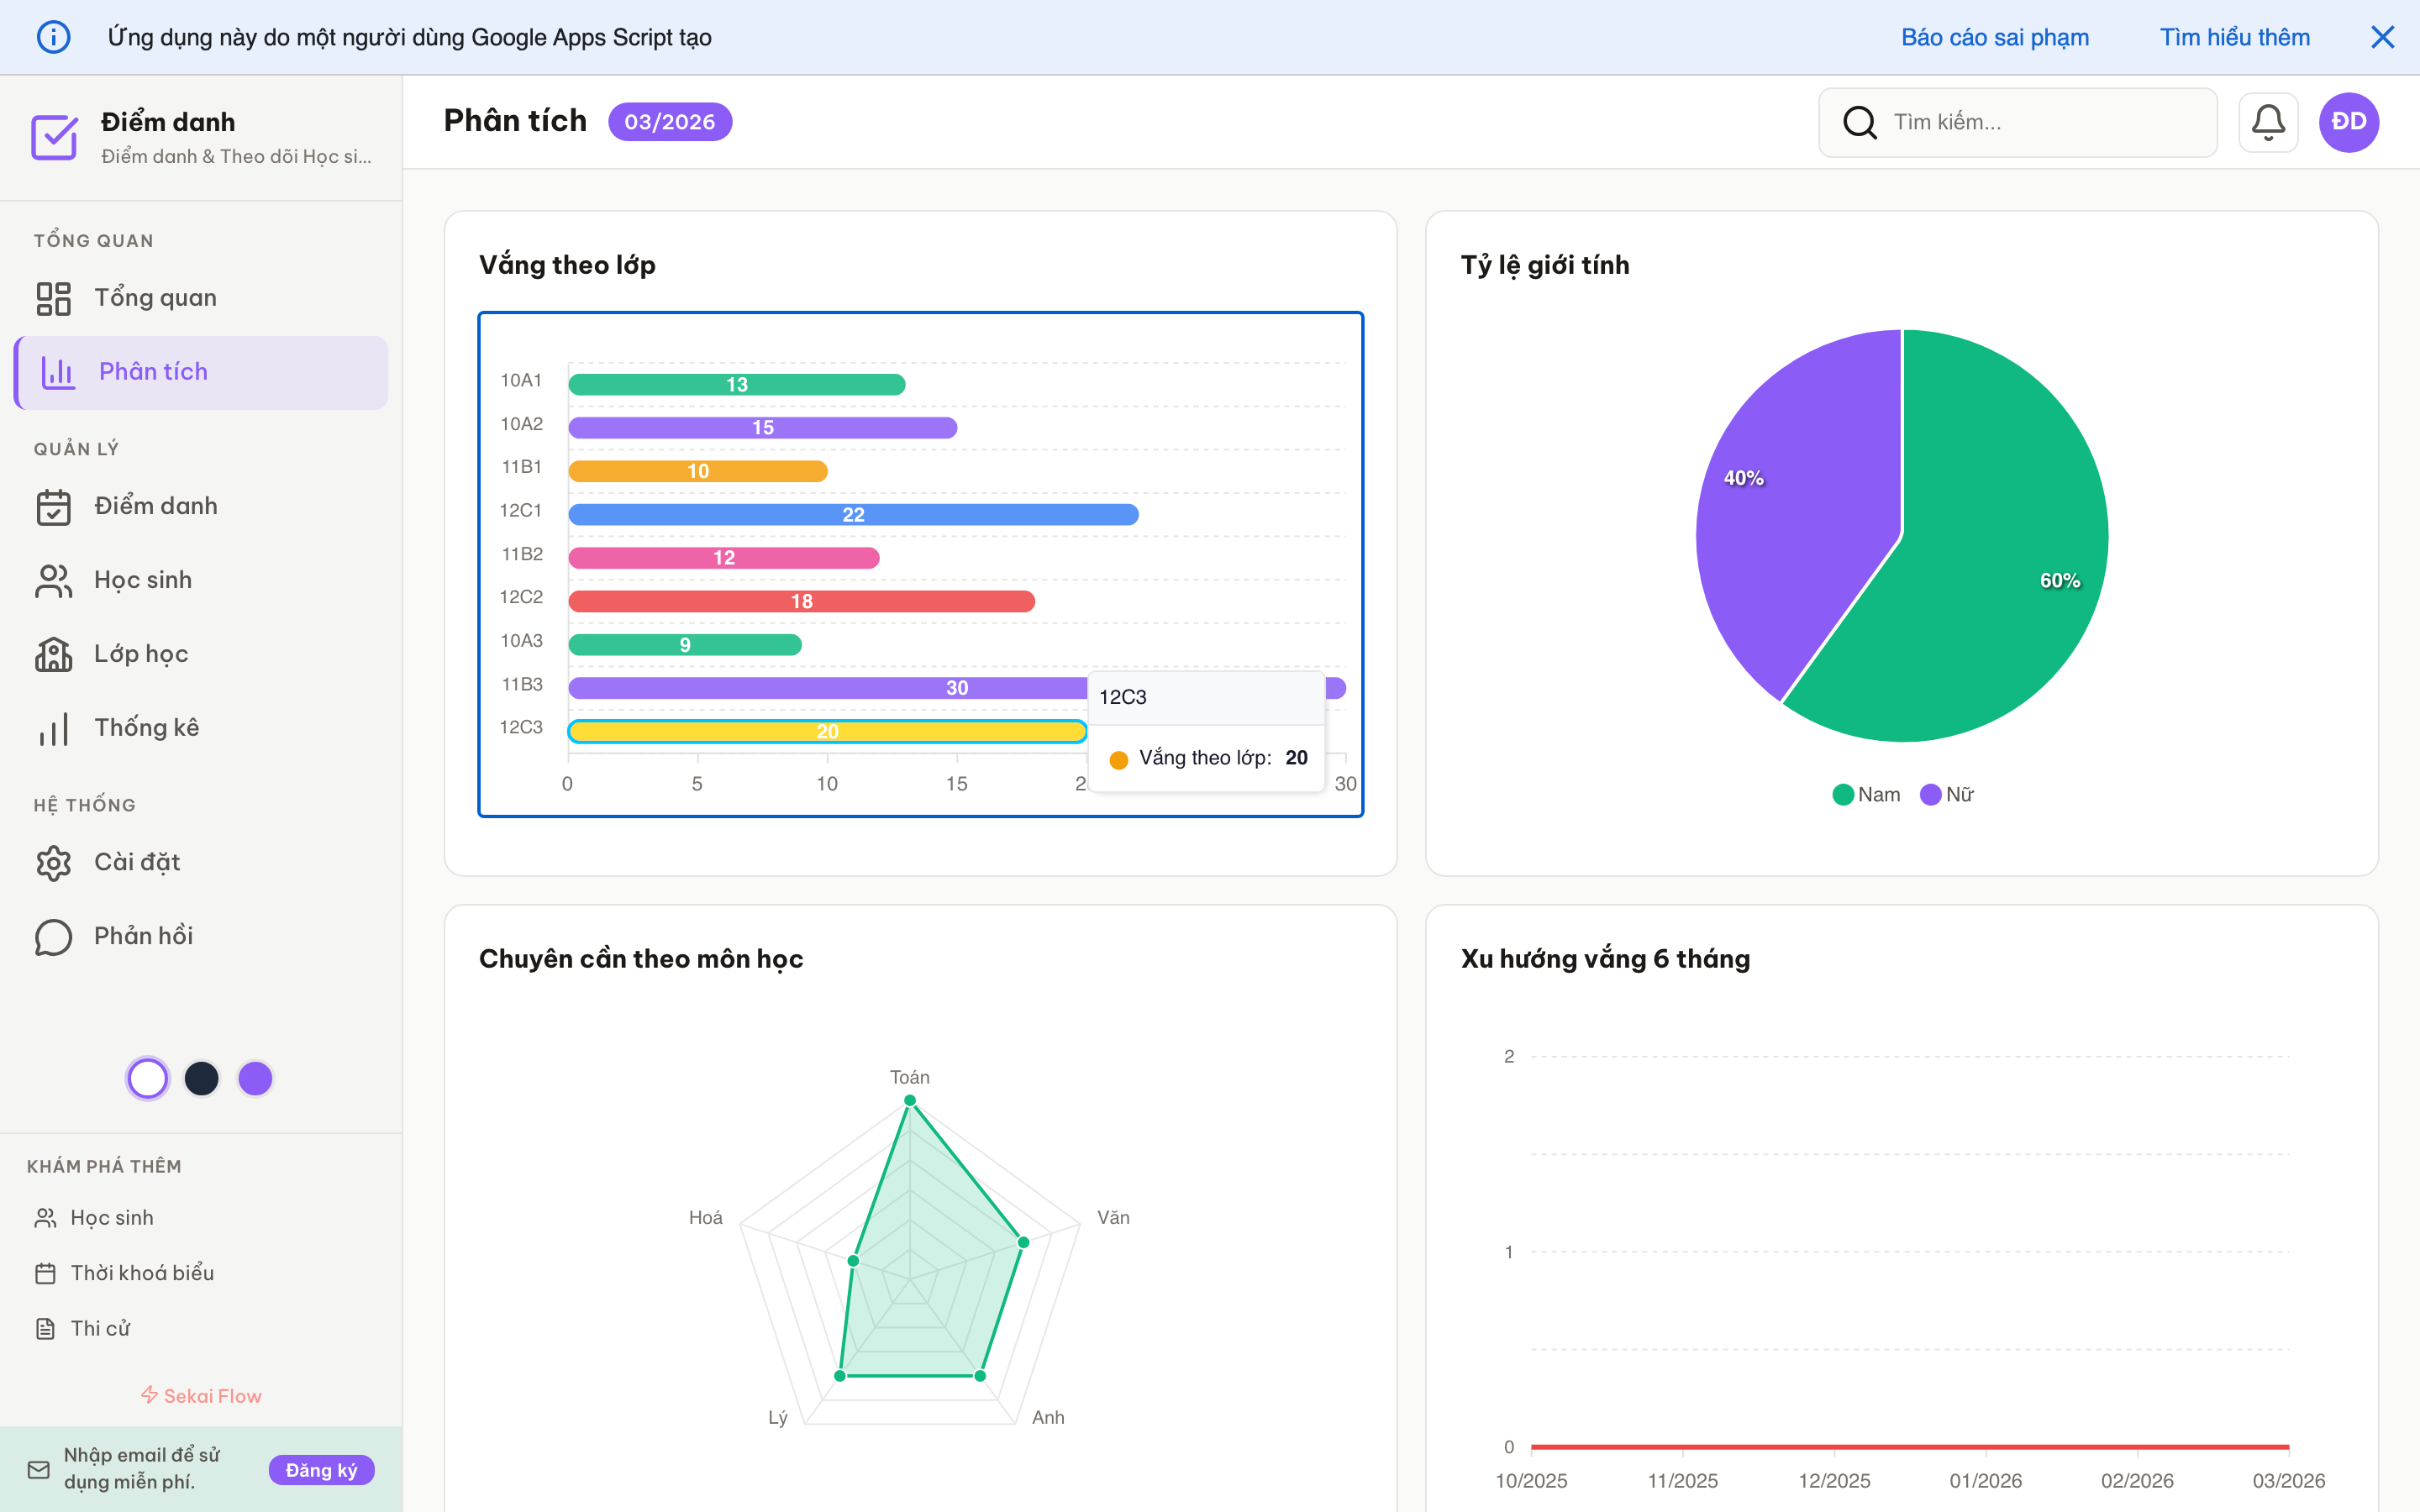Viewport: 2420px width, 1512px height.
Task: Click the Cài đặt gear icon
Action: point(54,863)
